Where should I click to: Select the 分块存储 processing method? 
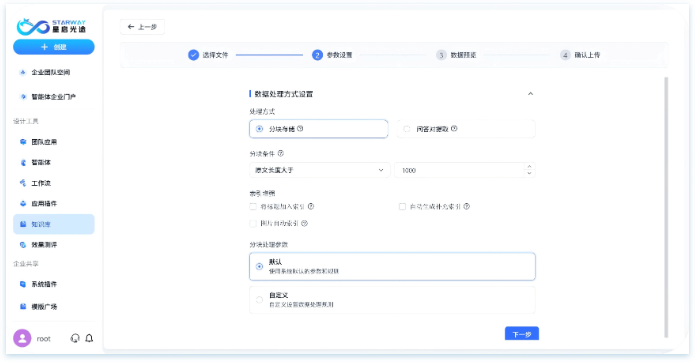pyautogui.click(x=319, y=129)
